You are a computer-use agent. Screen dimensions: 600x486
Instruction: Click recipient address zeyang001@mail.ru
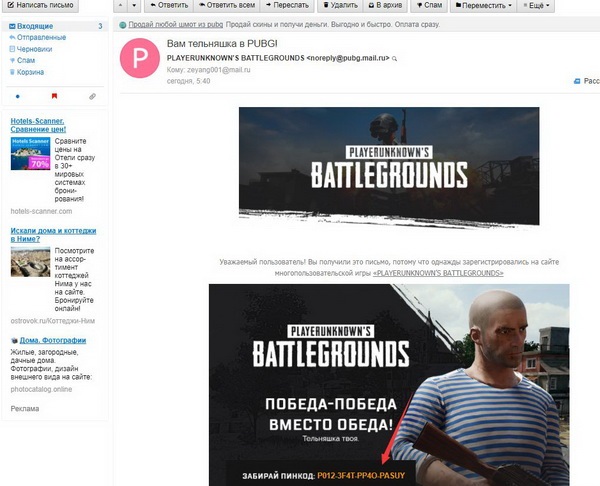click(218, 70)
